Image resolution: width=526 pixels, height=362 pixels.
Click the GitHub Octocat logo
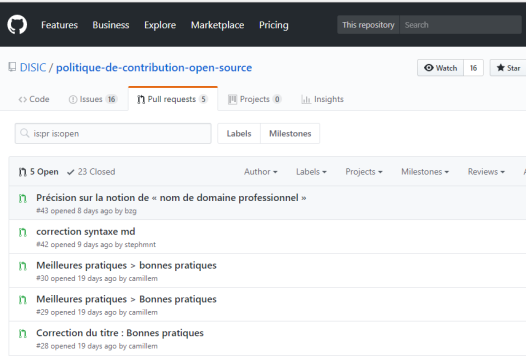[x=17, y=24]
